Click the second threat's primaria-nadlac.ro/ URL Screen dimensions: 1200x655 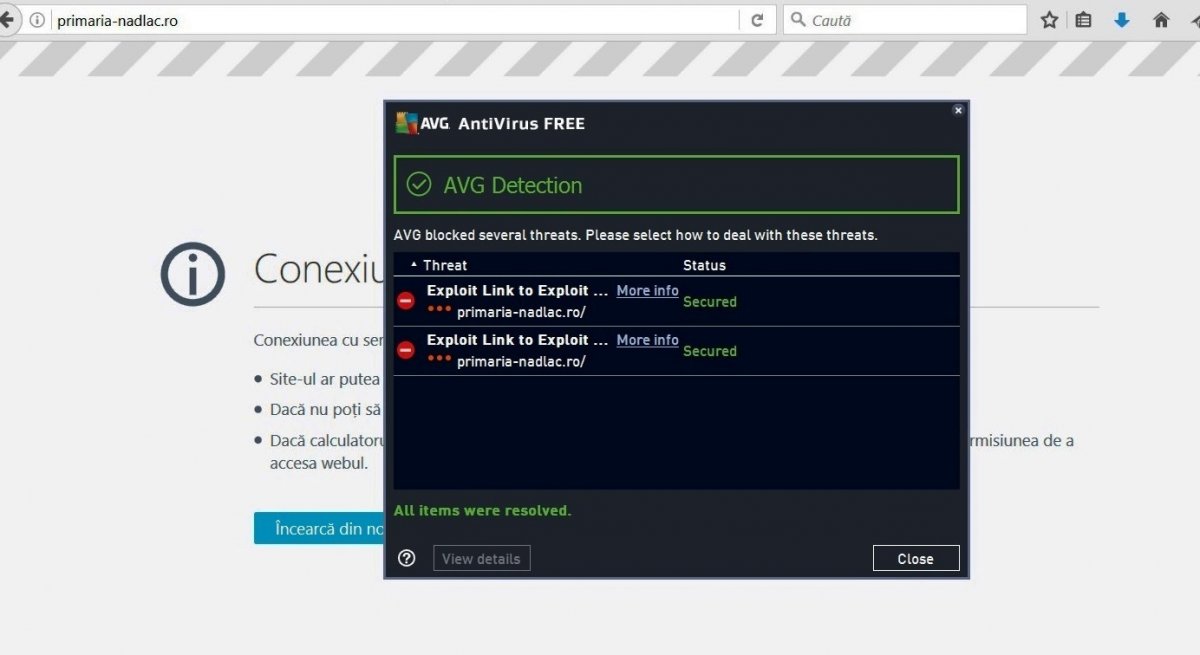pyautogui.click(x=521, y=360)
